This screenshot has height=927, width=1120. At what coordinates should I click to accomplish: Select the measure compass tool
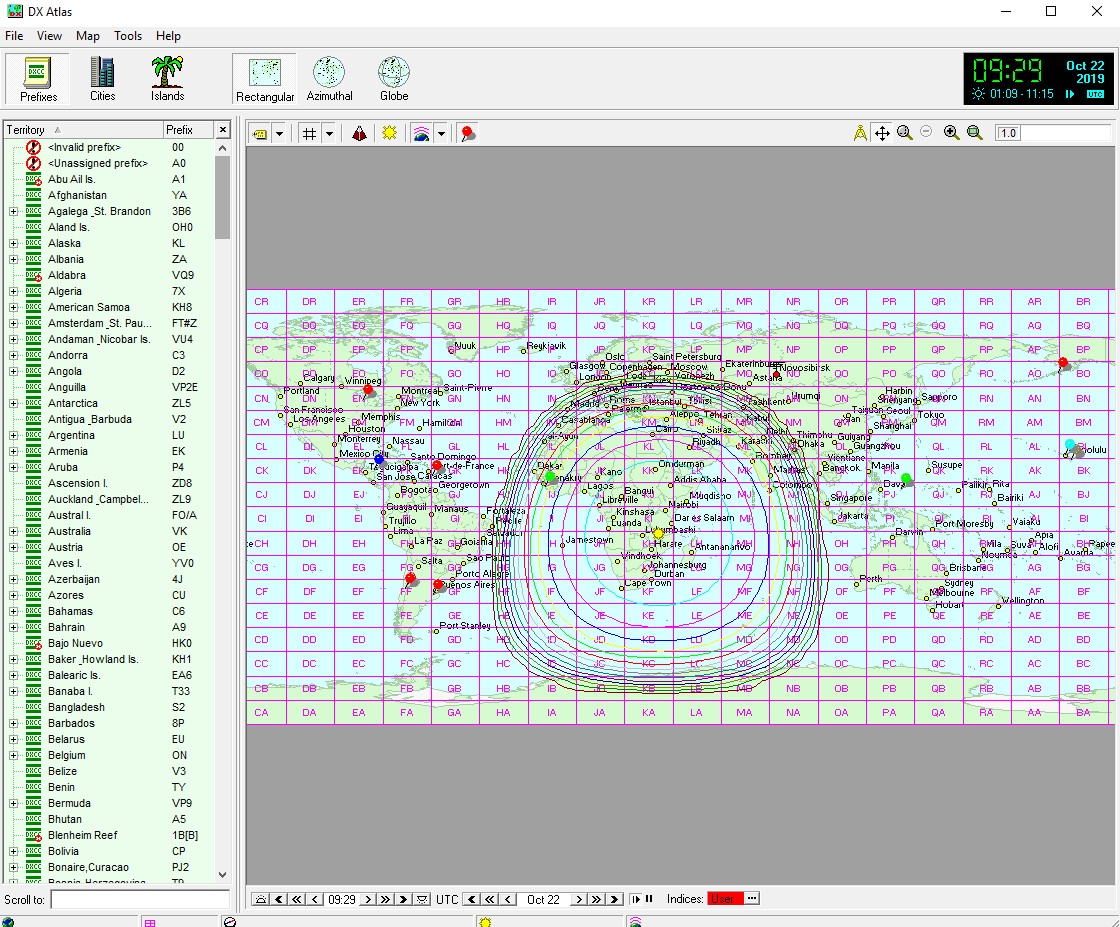click(x=860, y=133)
